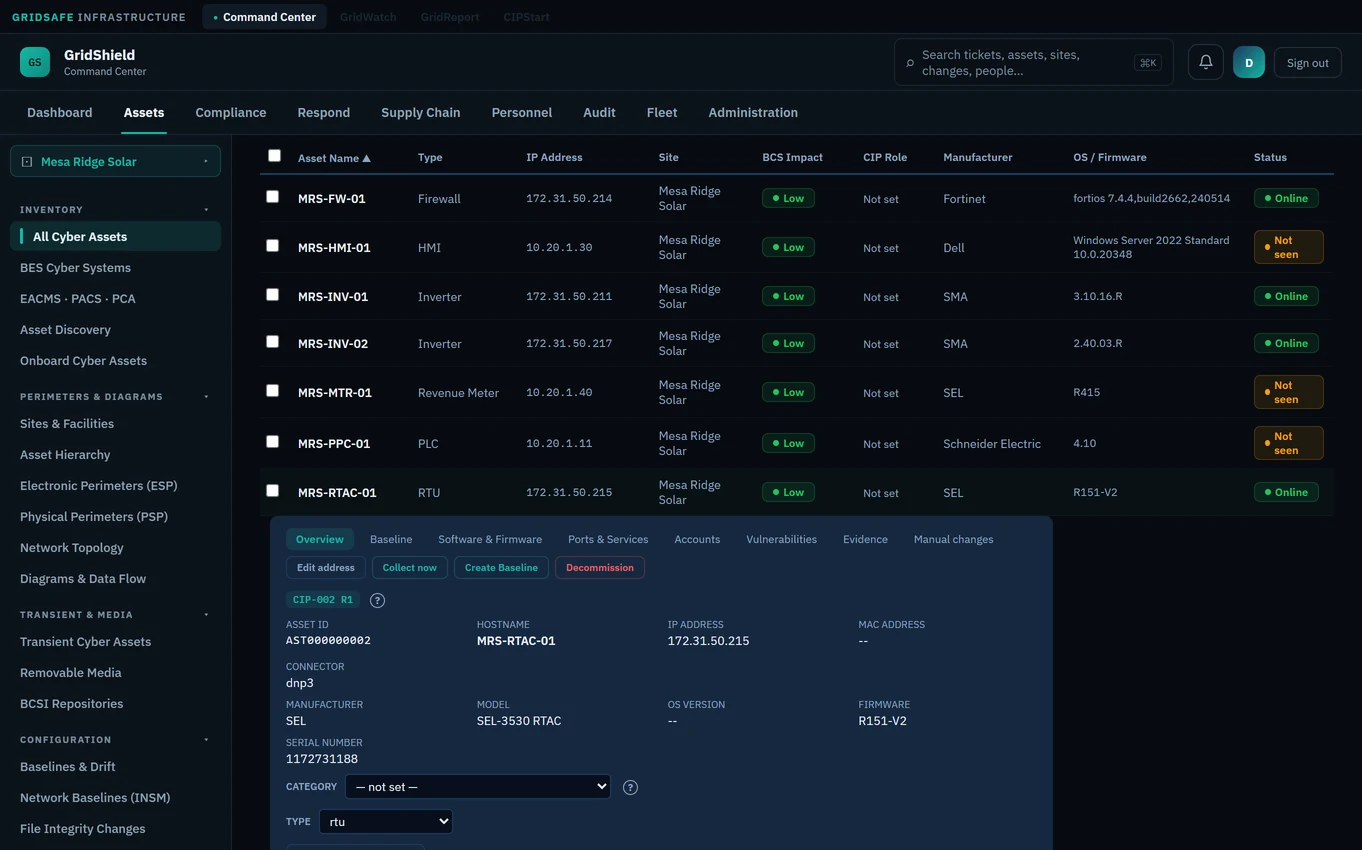Switch to the Baseline detail tab
The height and width of the screenshot is (850, 1362).
(x=391, y=539)
